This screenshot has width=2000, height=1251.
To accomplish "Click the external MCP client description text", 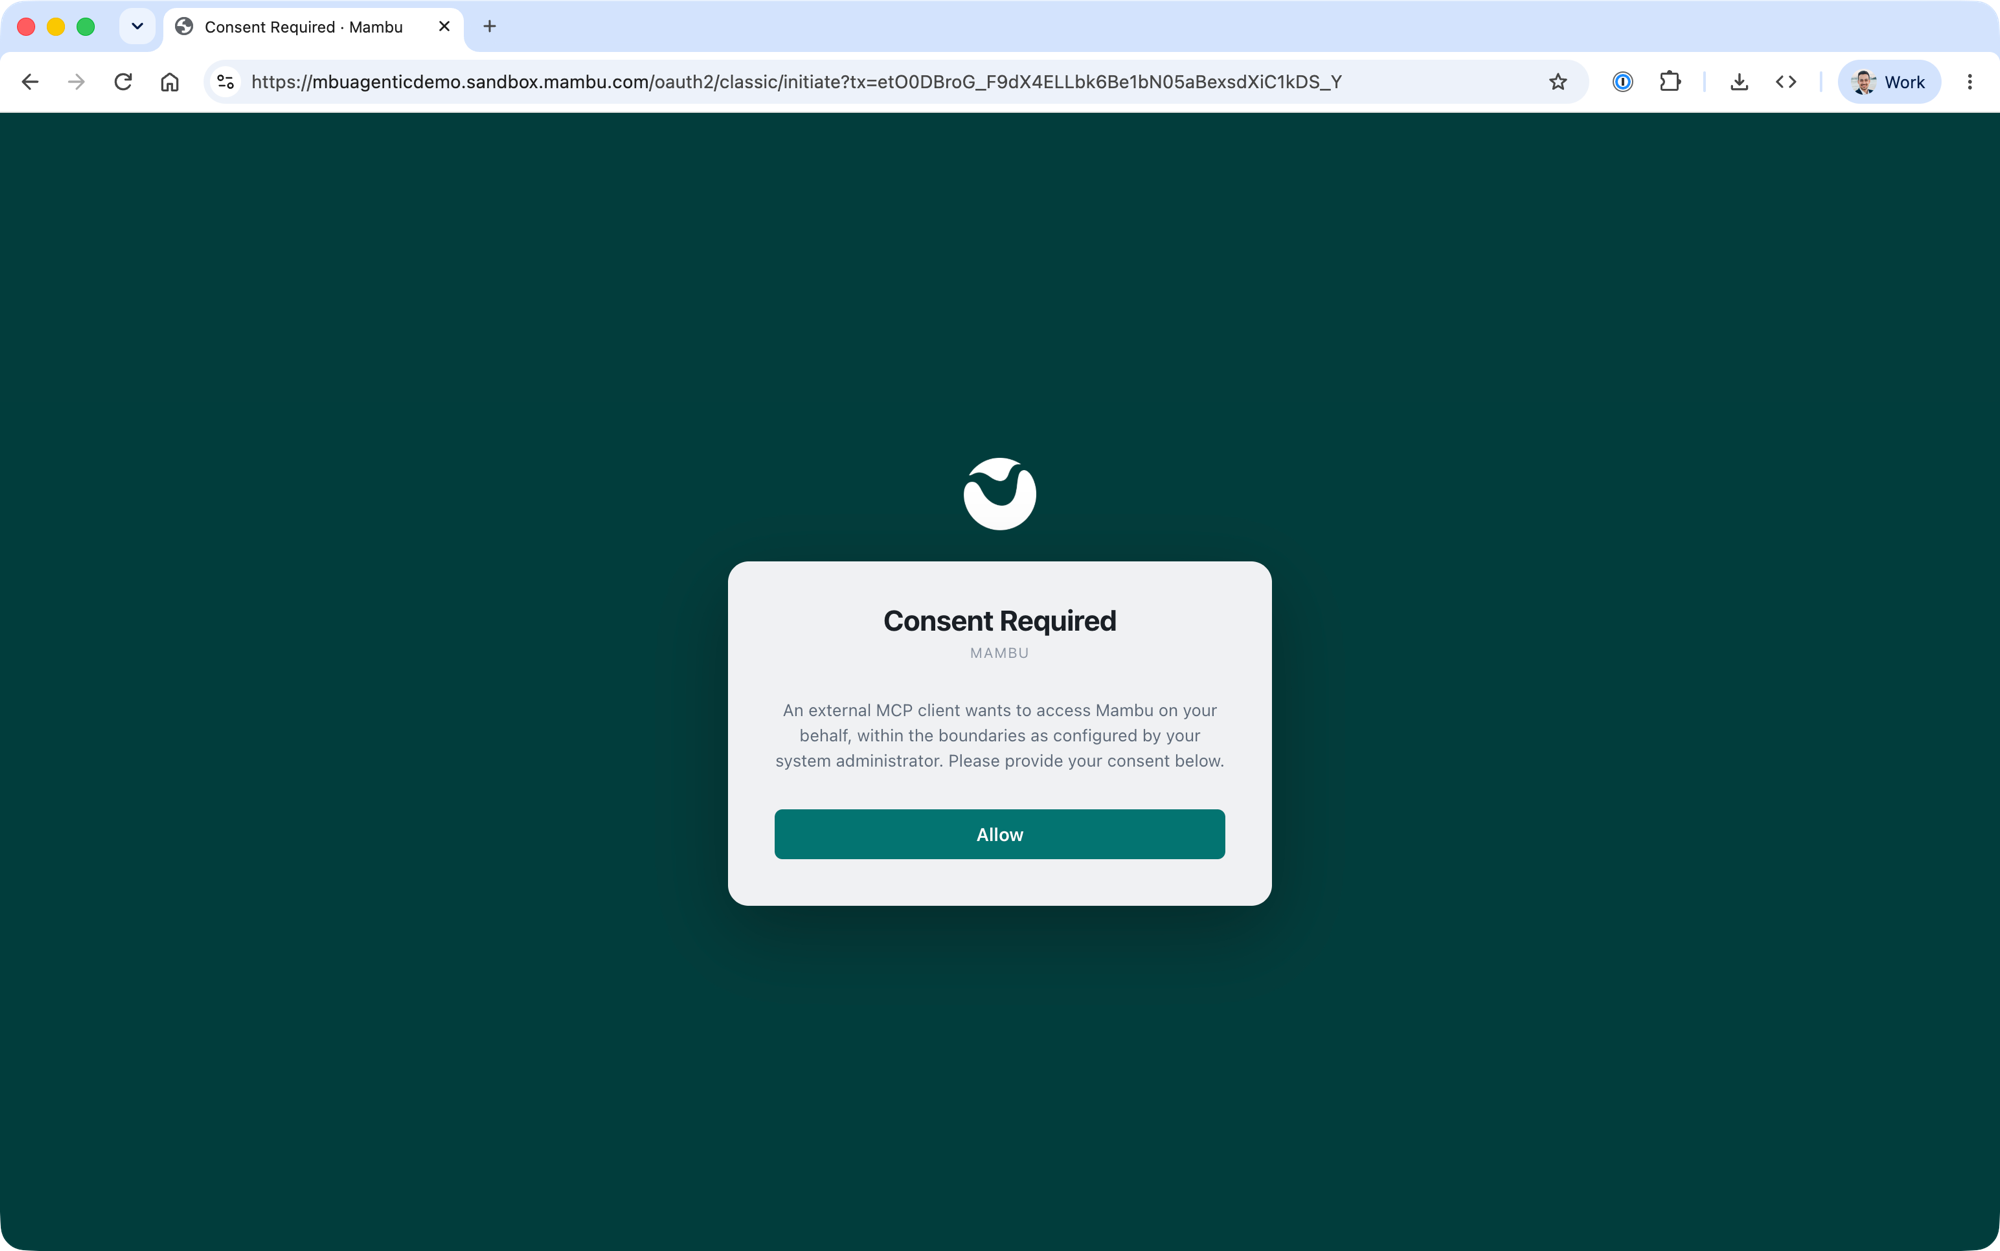I will coord(999,735).
